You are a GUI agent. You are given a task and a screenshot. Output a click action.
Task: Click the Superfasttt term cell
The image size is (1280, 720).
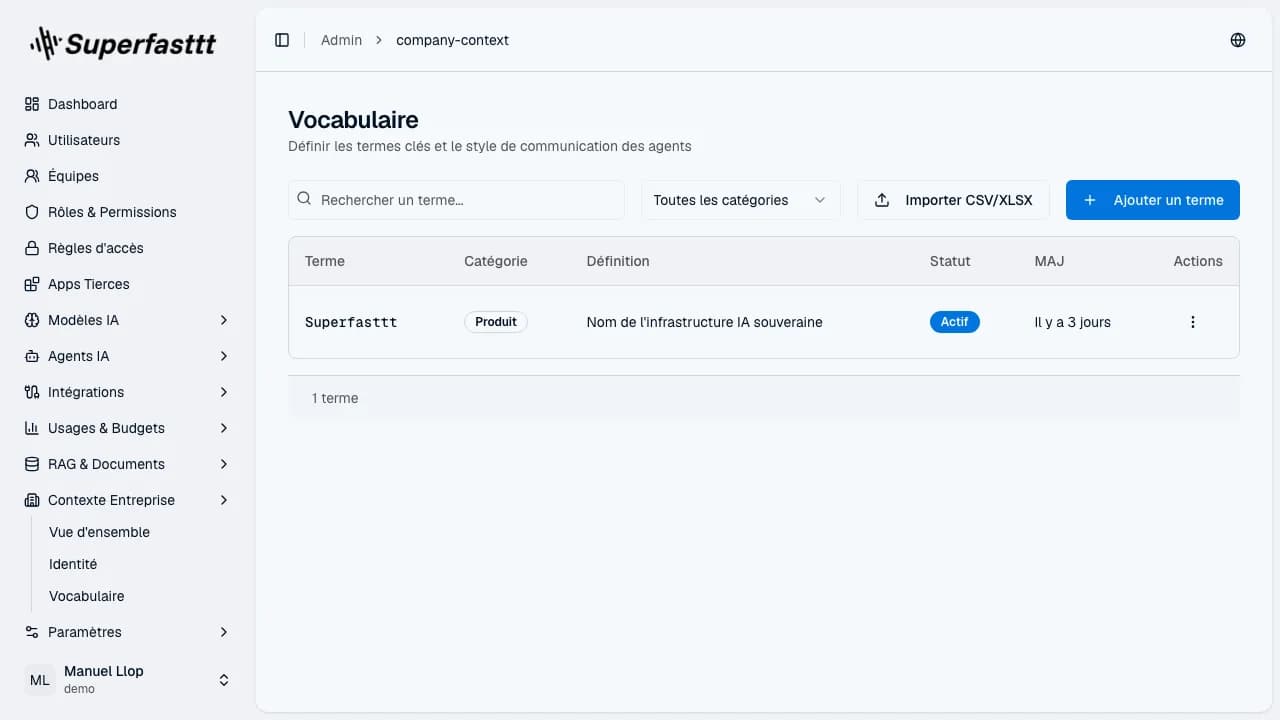click(351, 322)
